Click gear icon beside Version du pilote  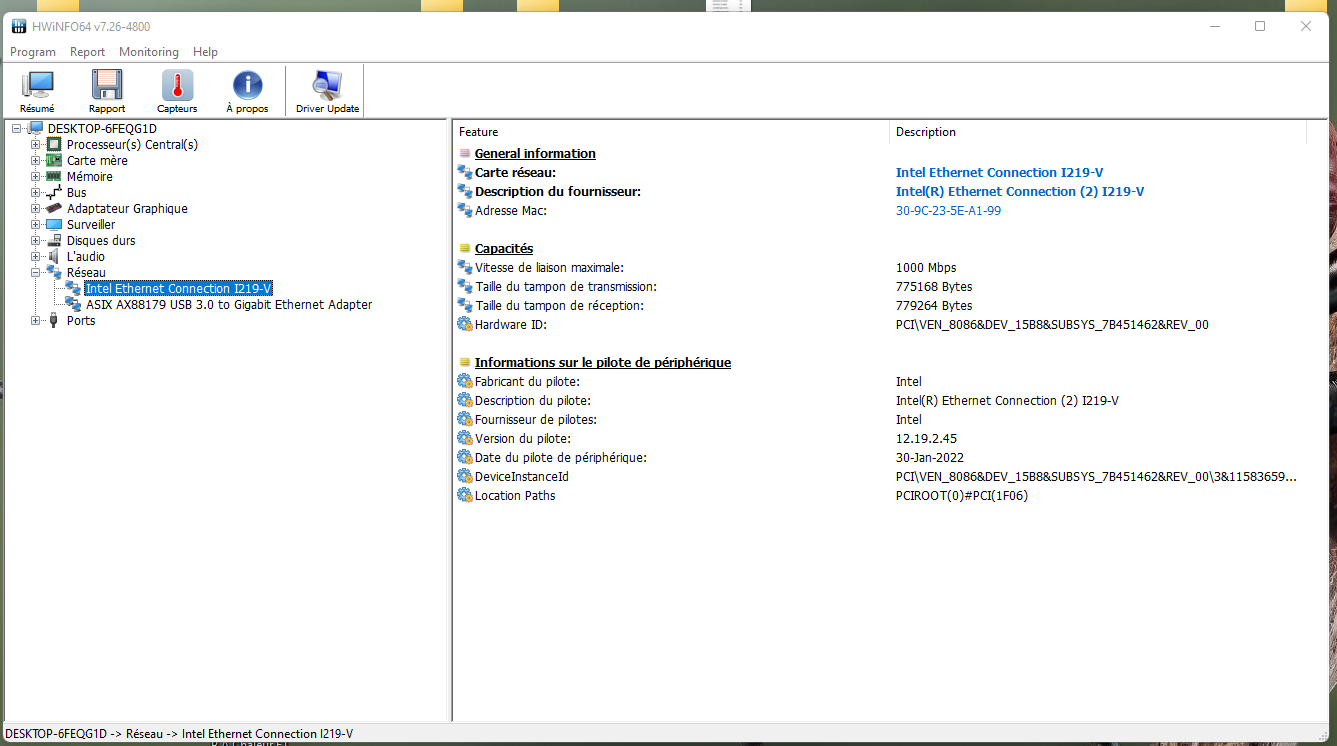click(464, 438)
